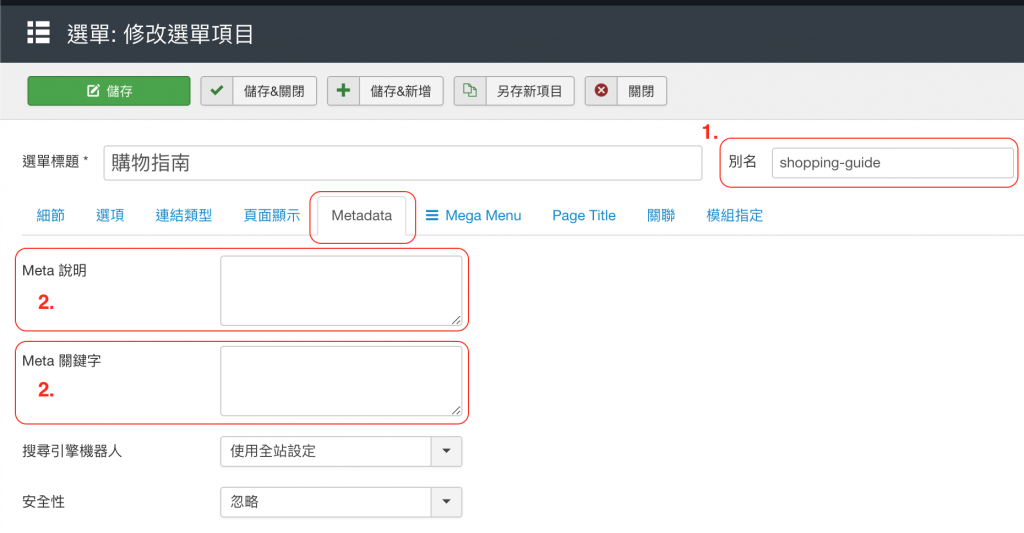Click the checkmark icon on 儲存&關閉
Viewport: 1024px width, 533px height.
pyautogui.click(x=217, y=91)
